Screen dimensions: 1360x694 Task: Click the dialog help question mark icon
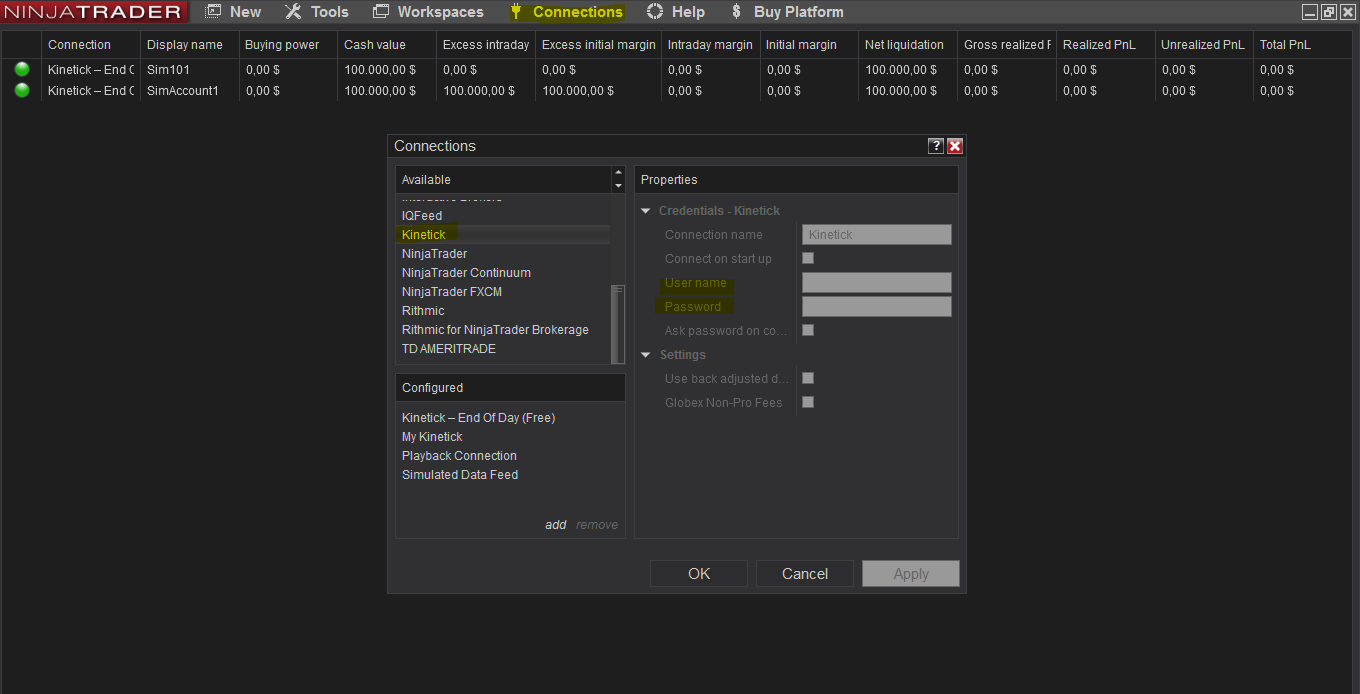pos(936,146)
